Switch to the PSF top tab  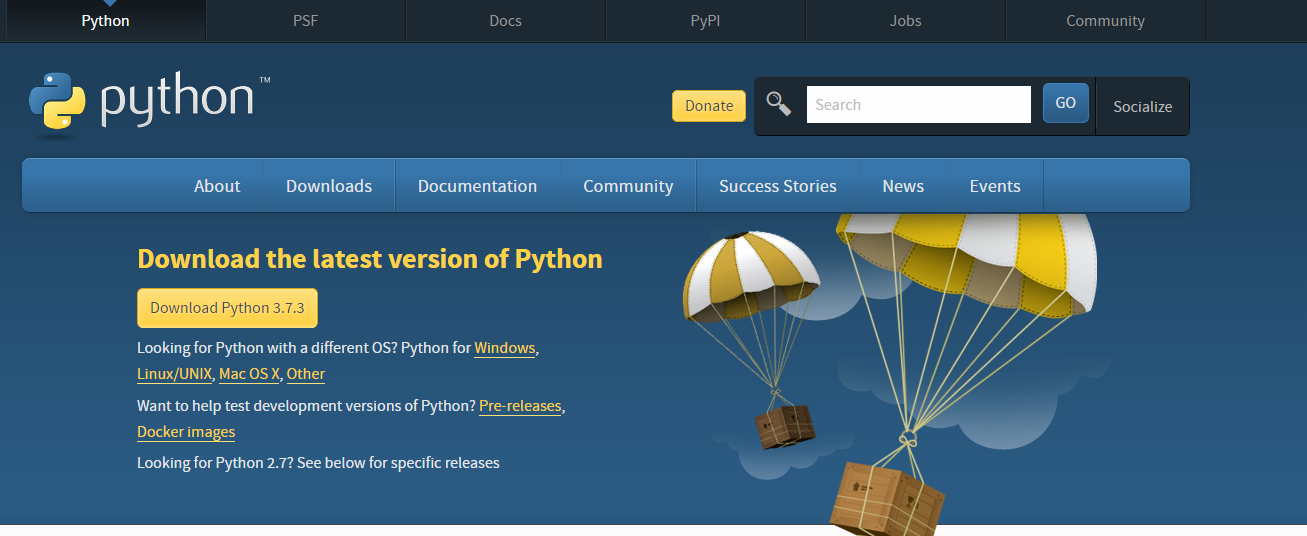[x=305, y=21]
